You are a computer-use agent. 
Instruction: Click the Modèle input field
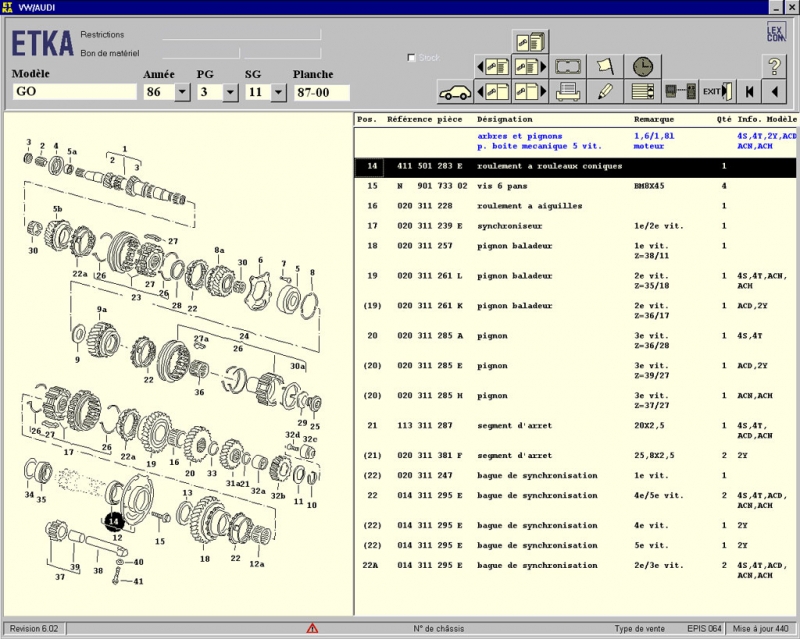click(74, 92)
